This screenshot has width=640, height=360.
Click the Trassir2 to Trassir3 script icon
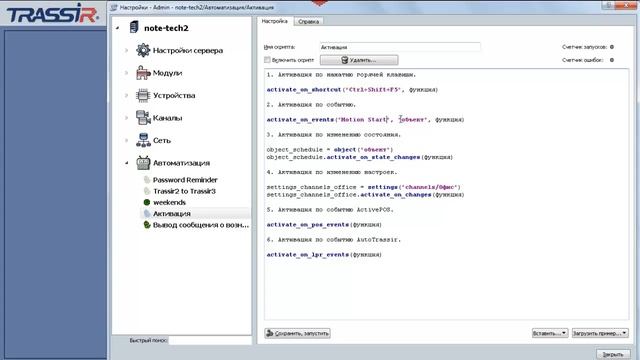[x=147, y=191]
